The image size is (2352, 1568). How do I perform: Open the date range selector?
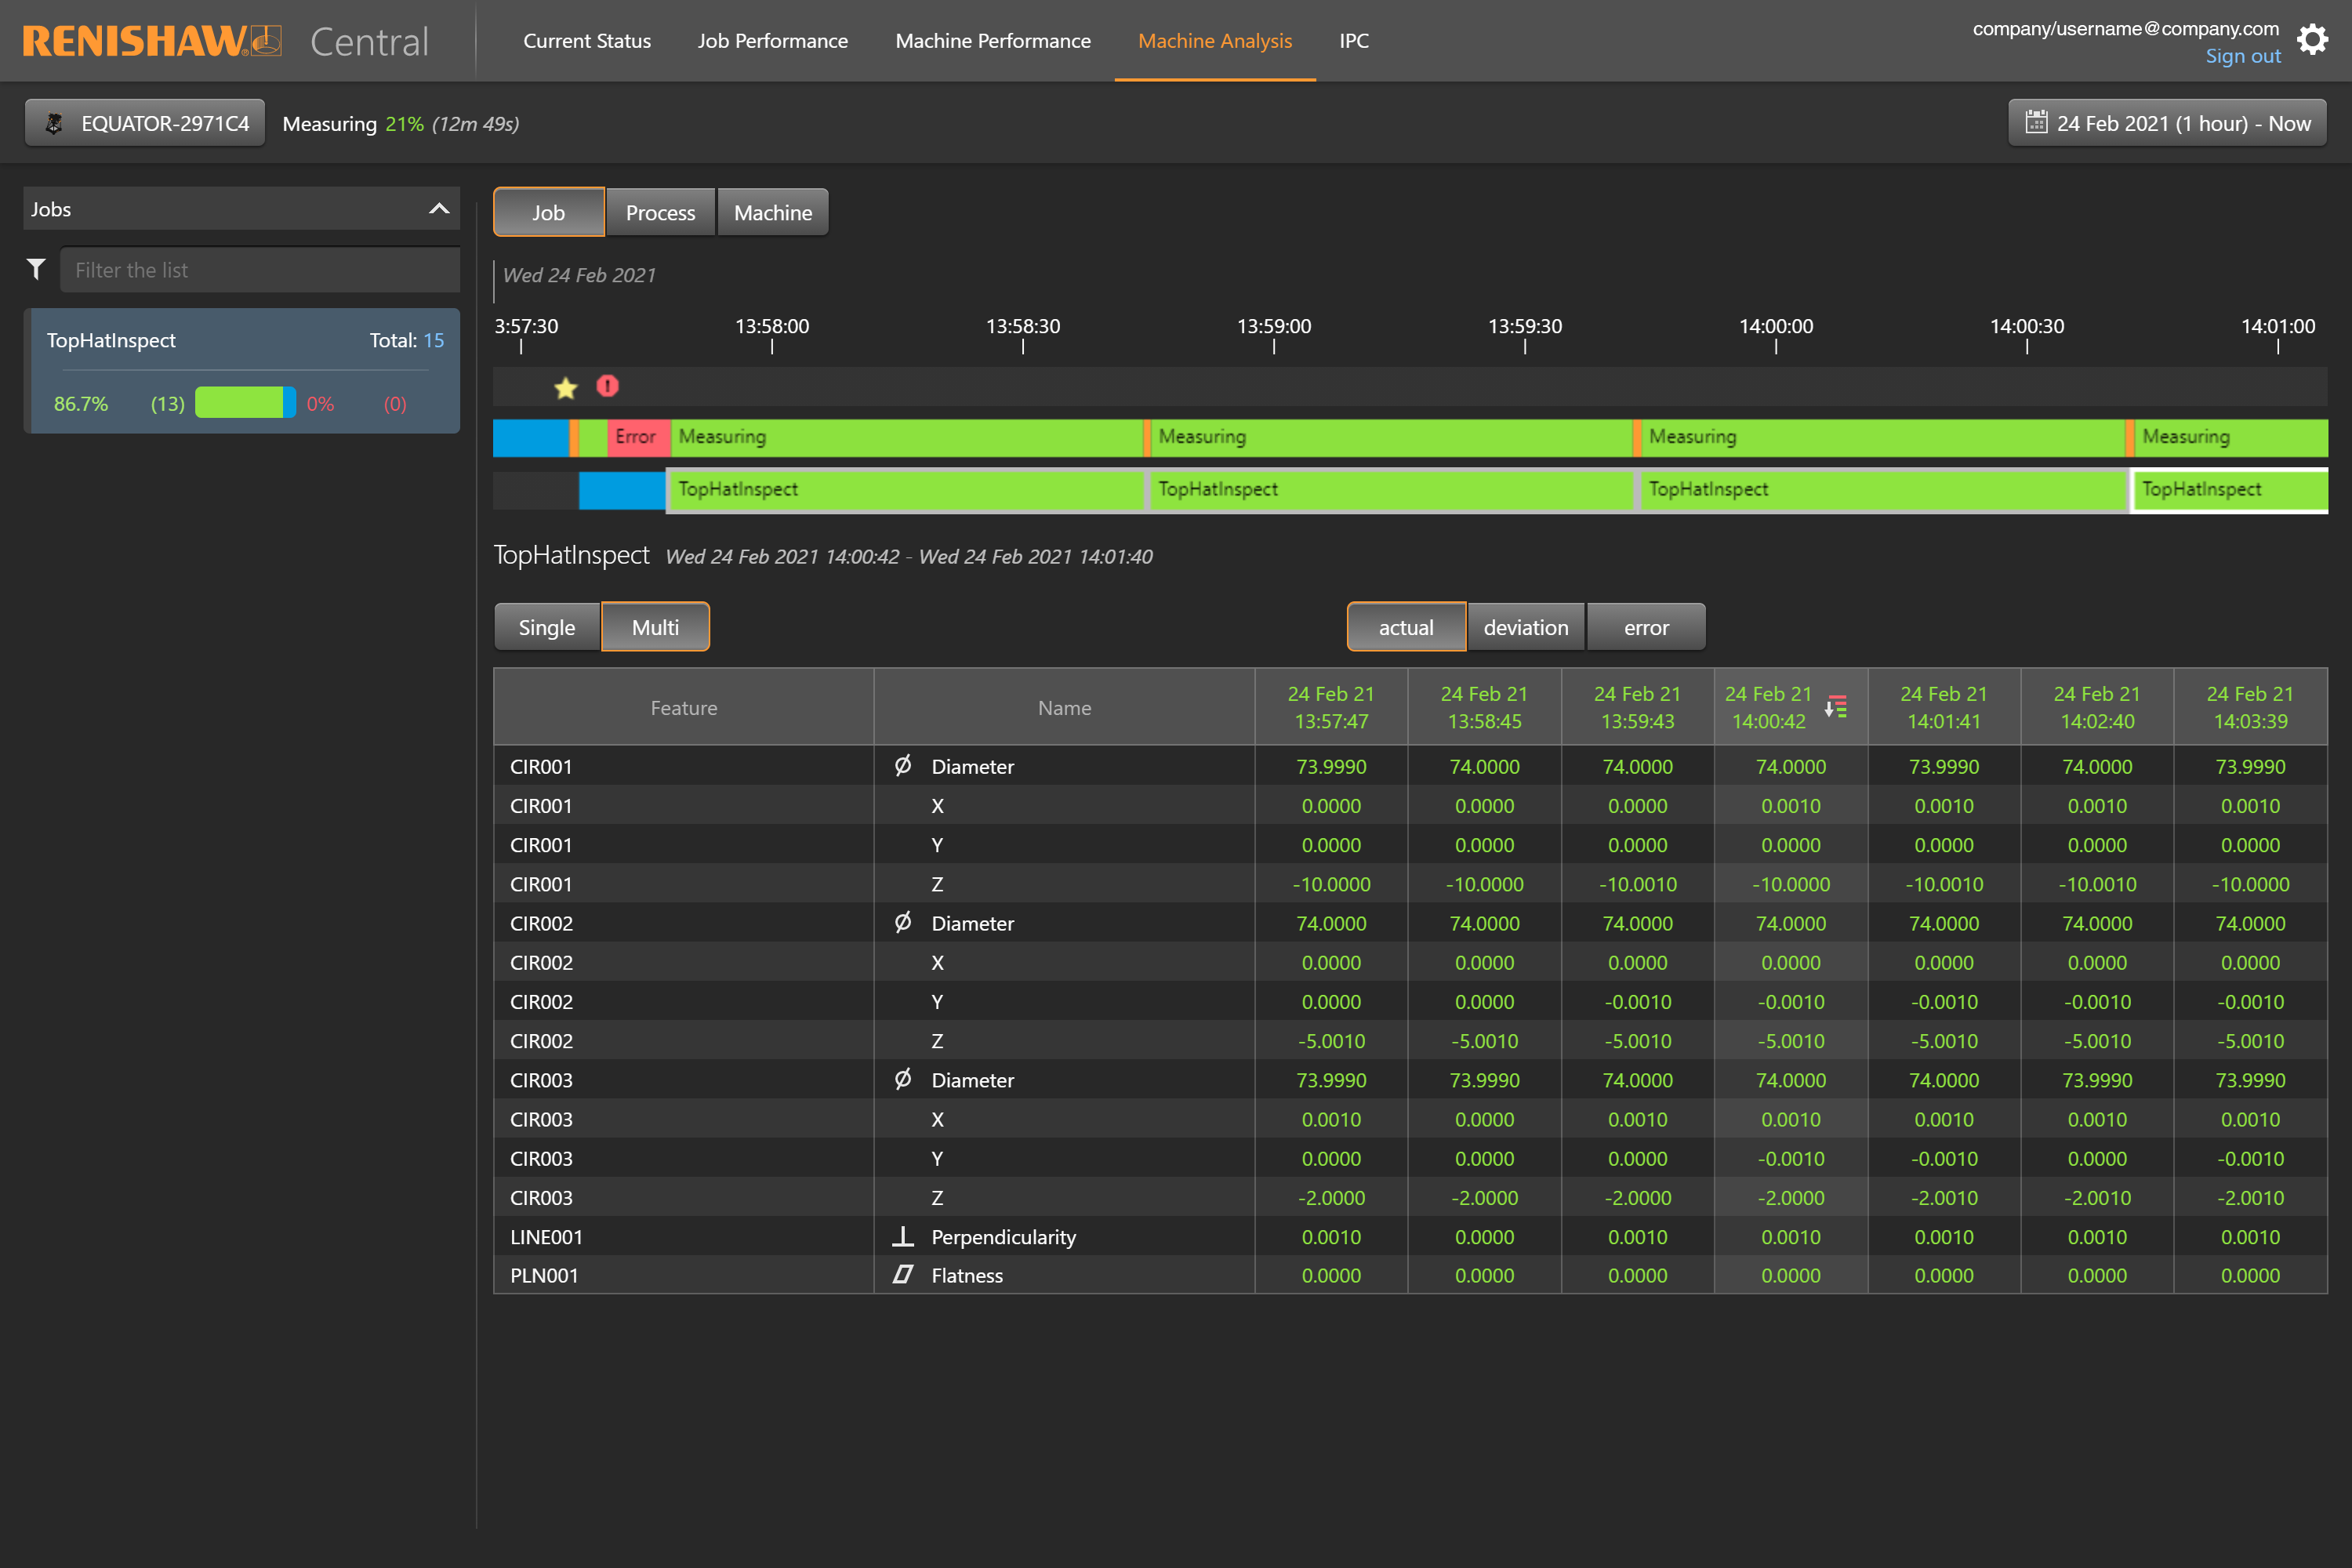coord(2167,123)
